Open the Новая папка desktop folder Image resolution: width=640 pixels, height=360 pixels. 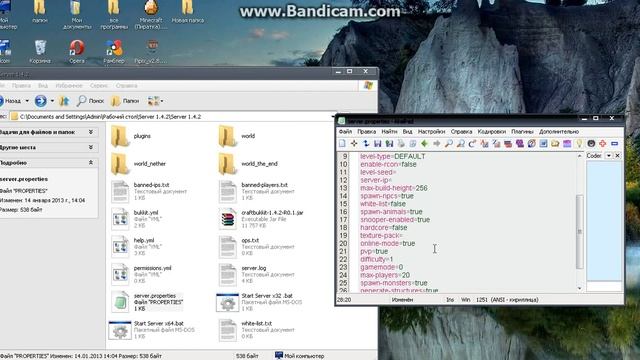click(x=188, y=11)
